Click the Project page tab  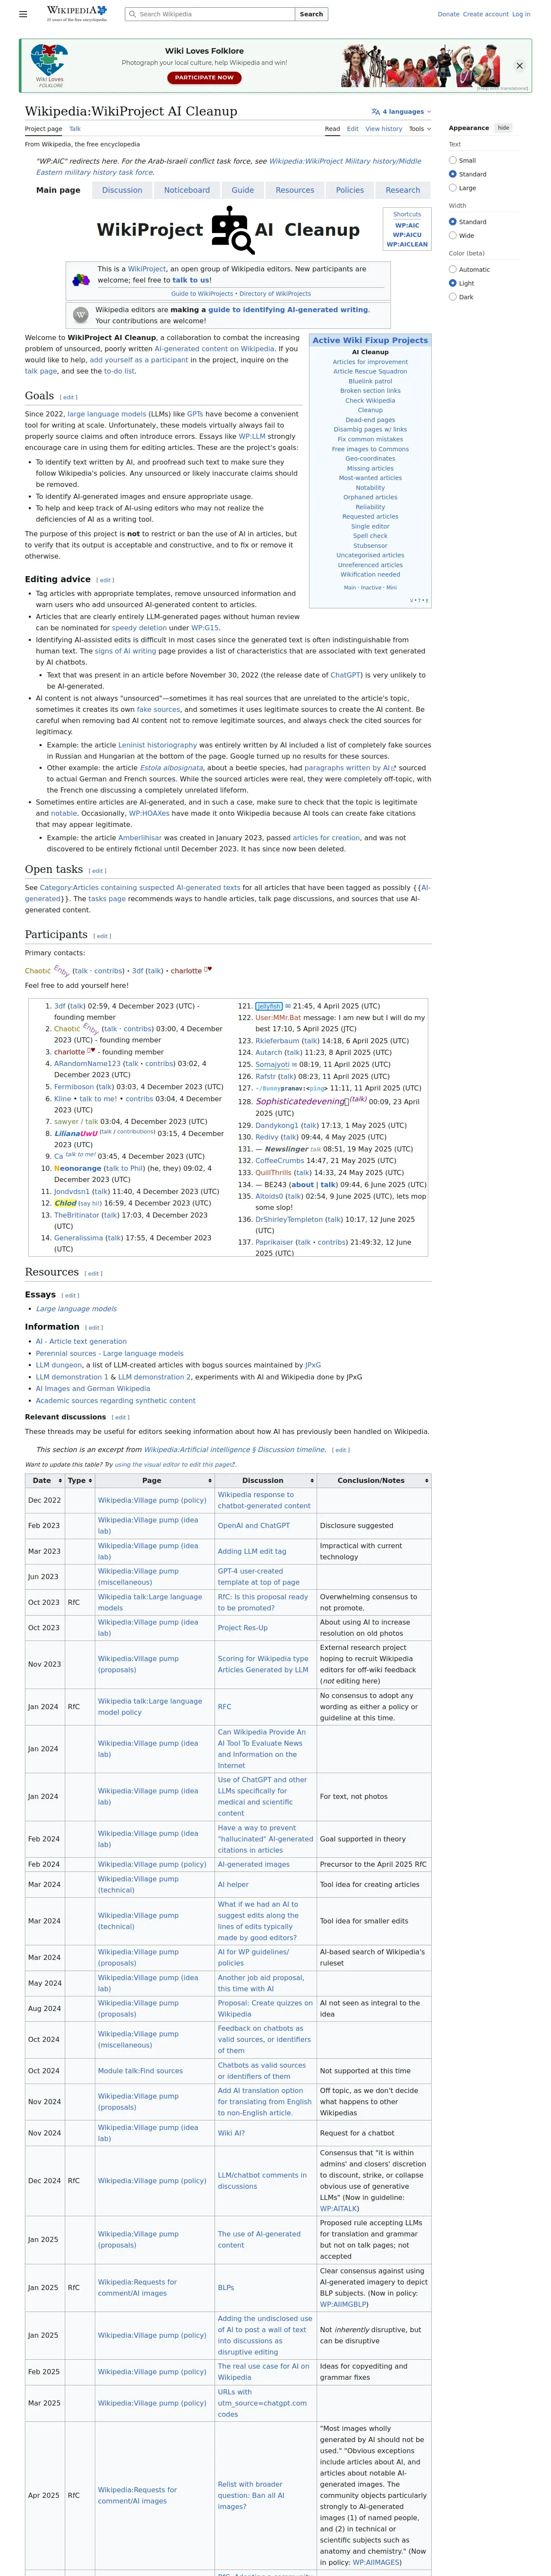(43, 129)
